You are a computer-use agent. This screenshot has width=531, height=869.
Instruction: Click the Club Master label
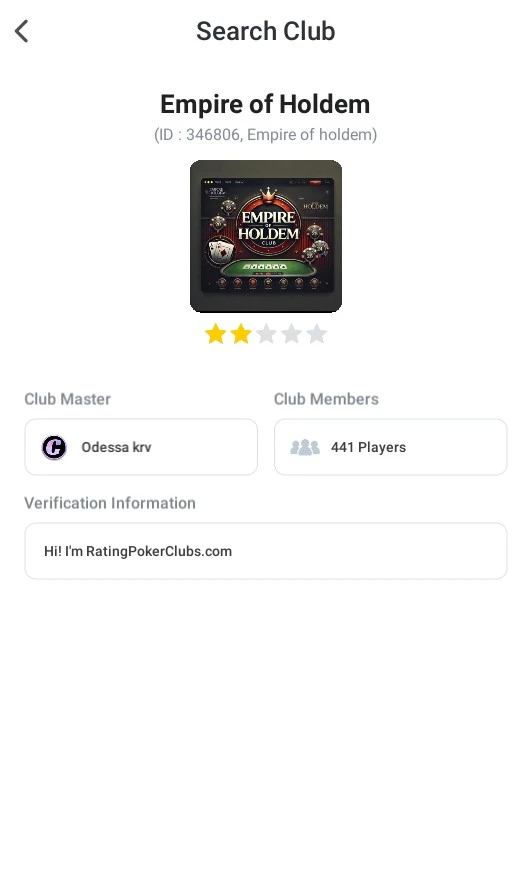68,399
